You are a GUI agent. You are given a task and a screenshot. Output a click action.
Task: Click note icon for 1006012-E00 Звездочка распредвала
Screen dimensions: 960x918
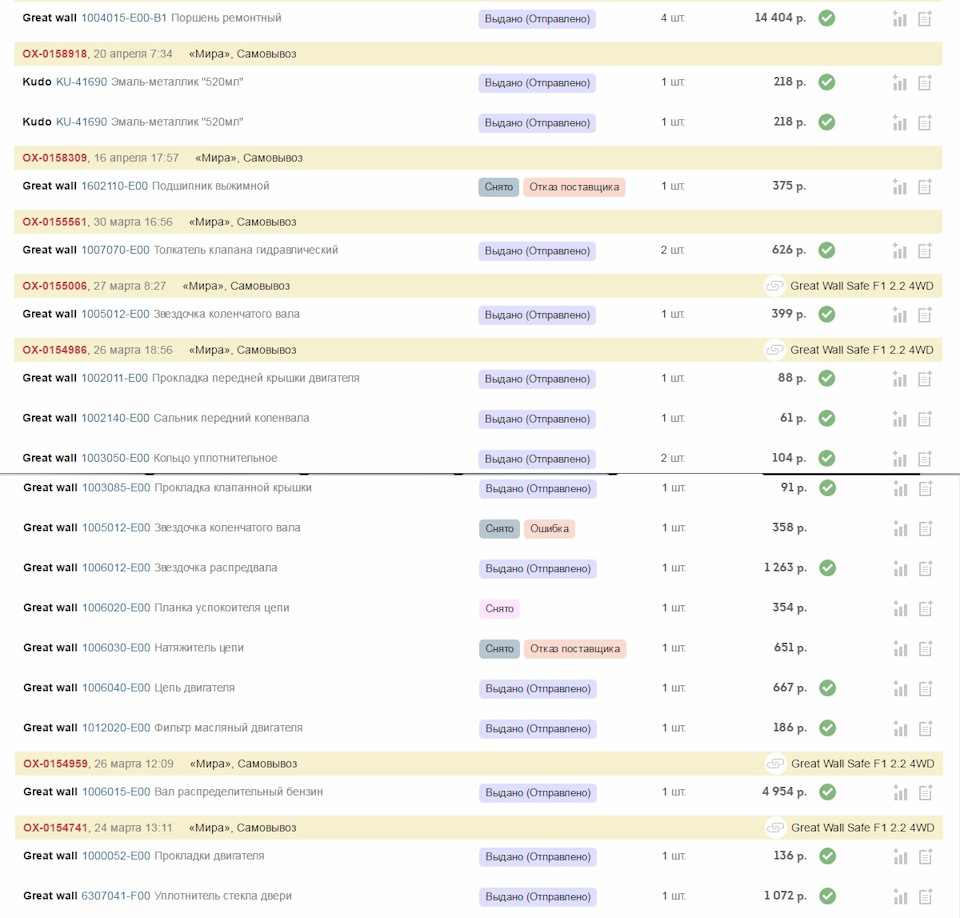926,568
